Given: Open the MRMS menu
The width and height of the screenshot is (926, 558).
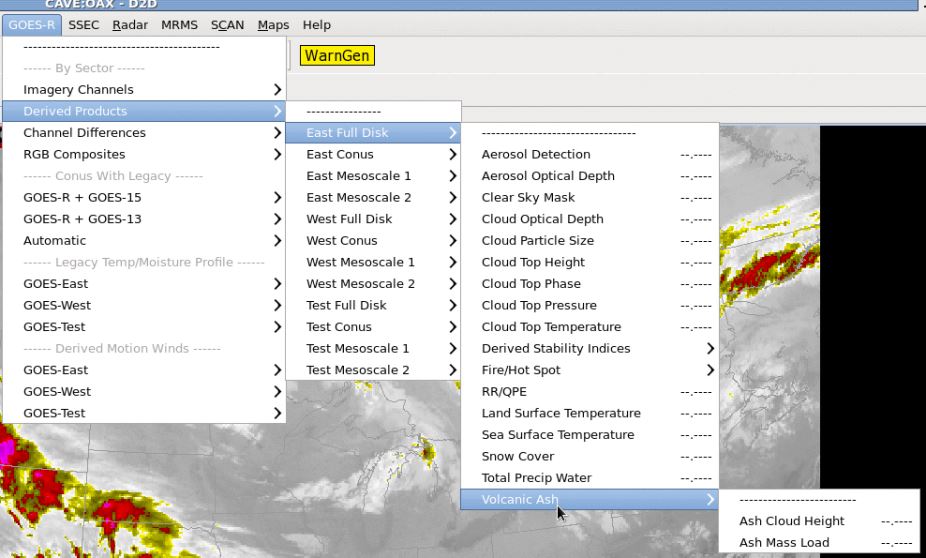Looking at the screenshot, I should 179,25.
